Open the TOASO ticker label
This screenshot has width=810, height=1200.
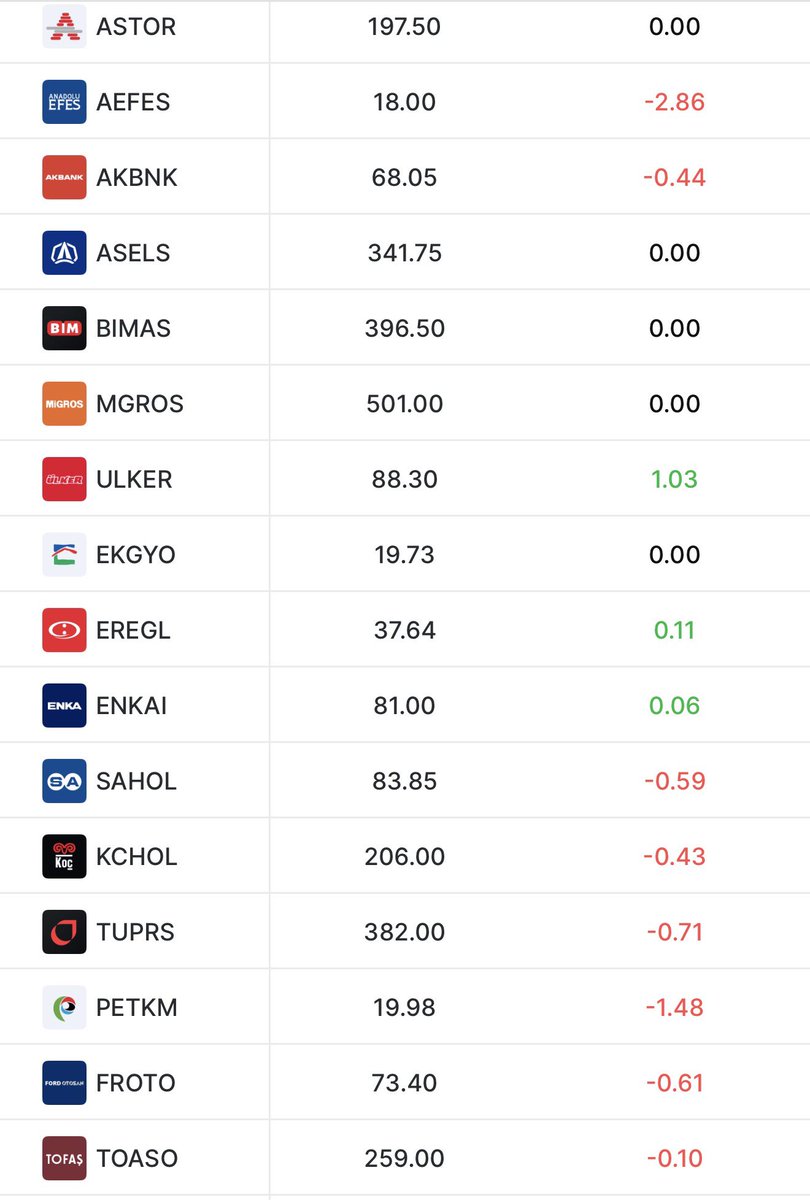click(x=137, y=1158)
